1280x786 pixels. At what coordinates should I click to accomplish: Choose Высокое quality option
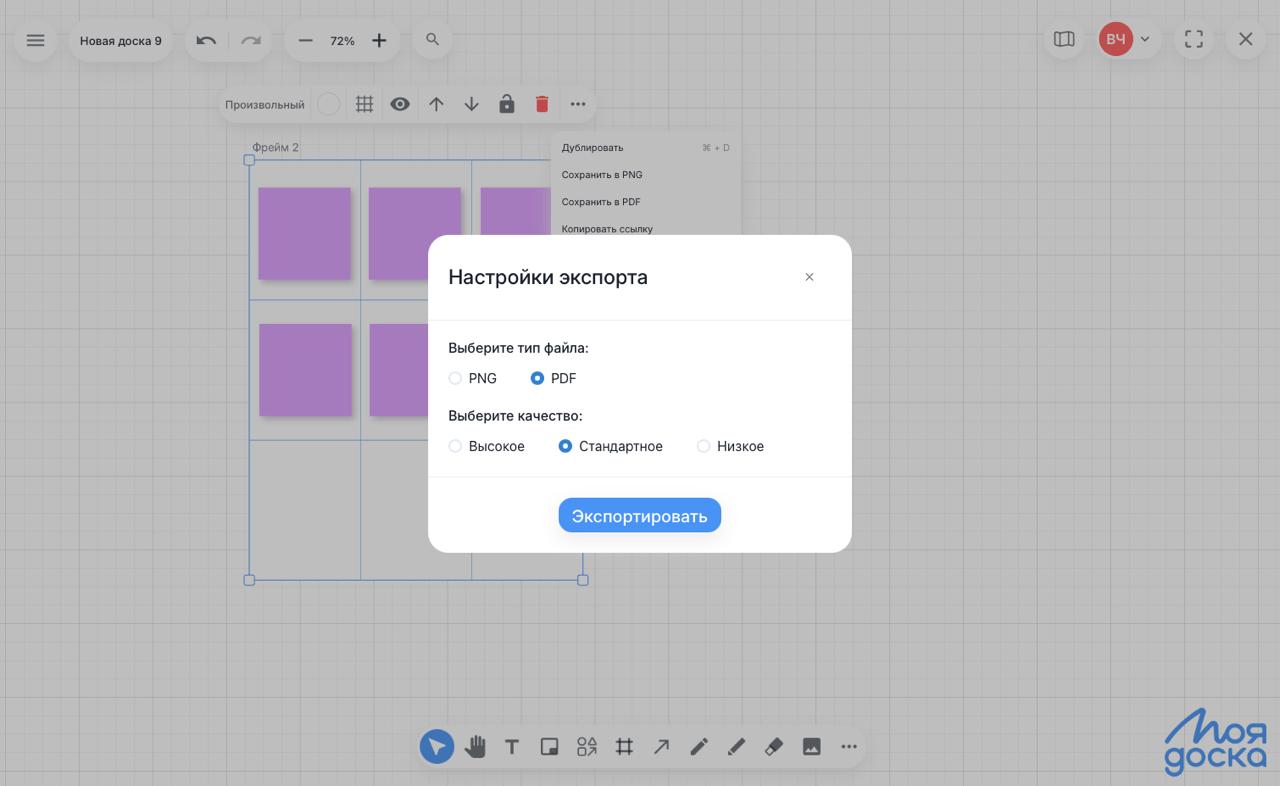tap(456, 446)
